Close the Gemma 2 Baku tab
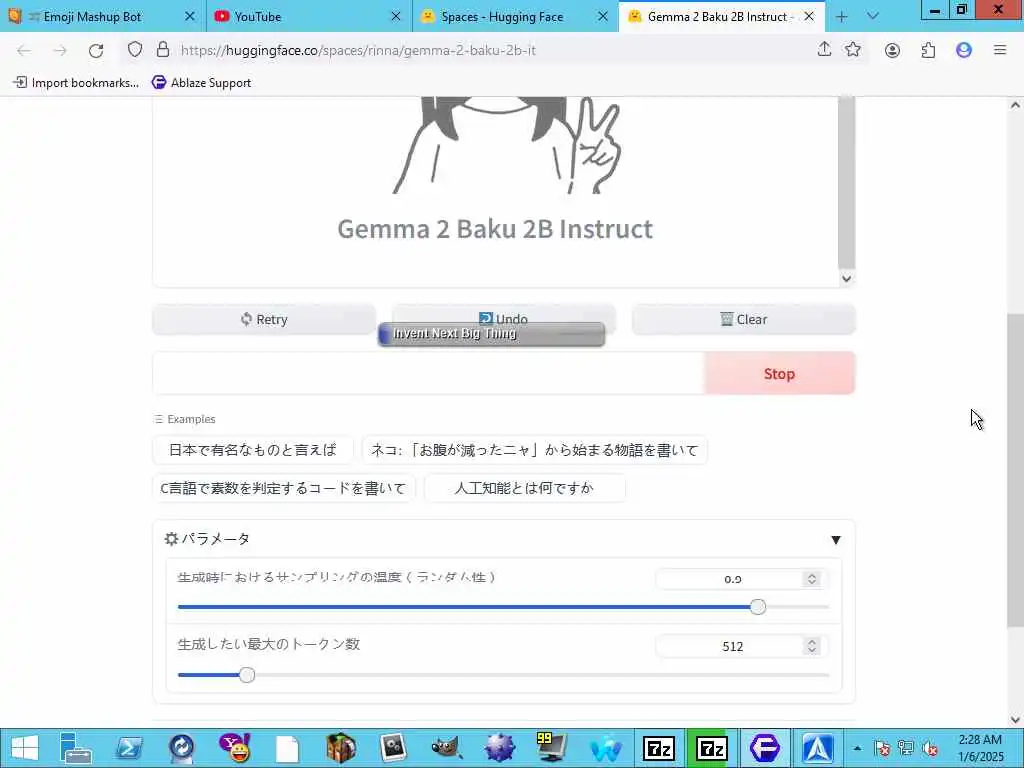This screenshot has height=768, width=1024. (x=809, y=16)
